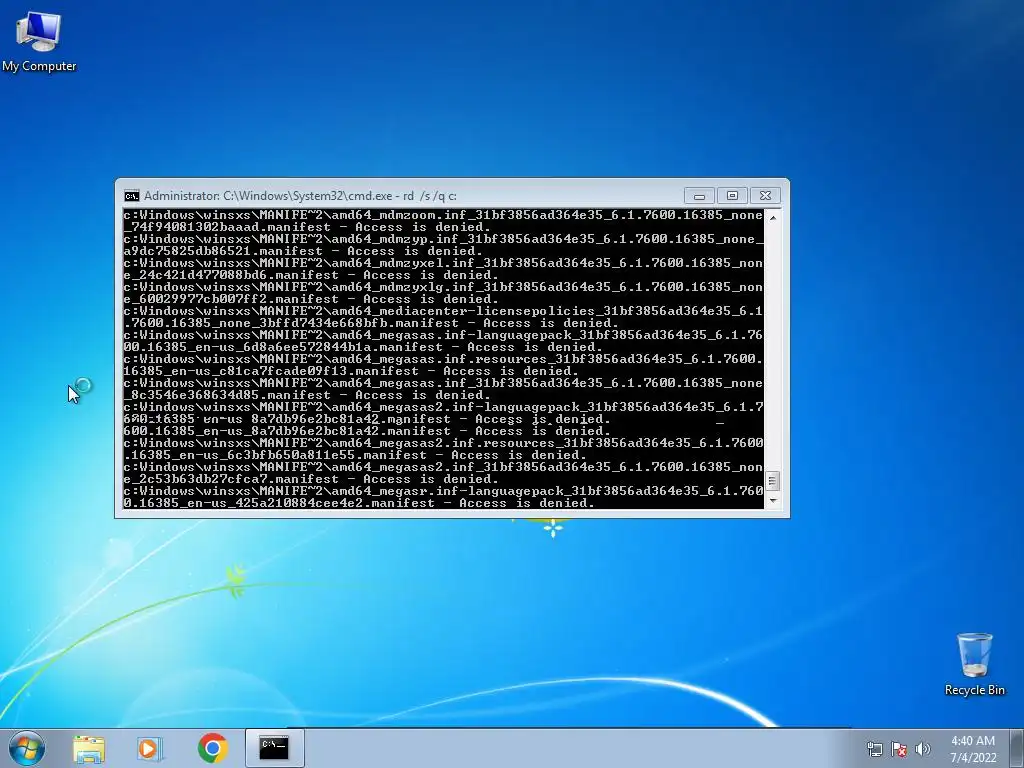Click the console scrollbar thumb
Viewport: 1024px width, 768px height.
pyautogui.click(x=773, y=481)
